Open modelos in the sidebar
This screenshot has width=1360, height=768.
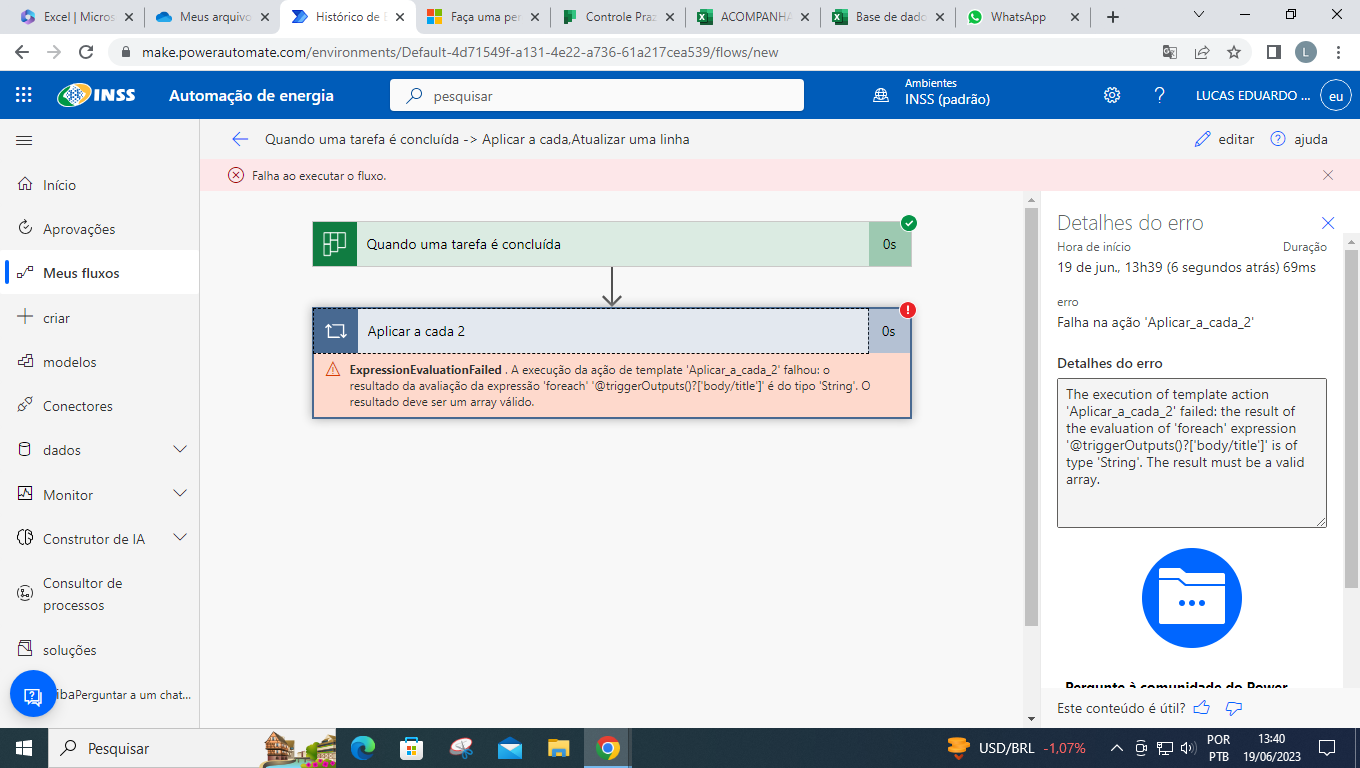(99, 362)
